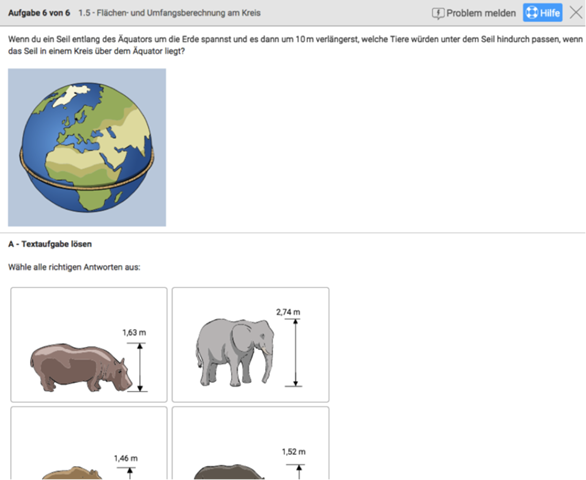Click the lifebuoy icon in Hilfe
This screenshot has width=586, height=480.
point(531,13)
